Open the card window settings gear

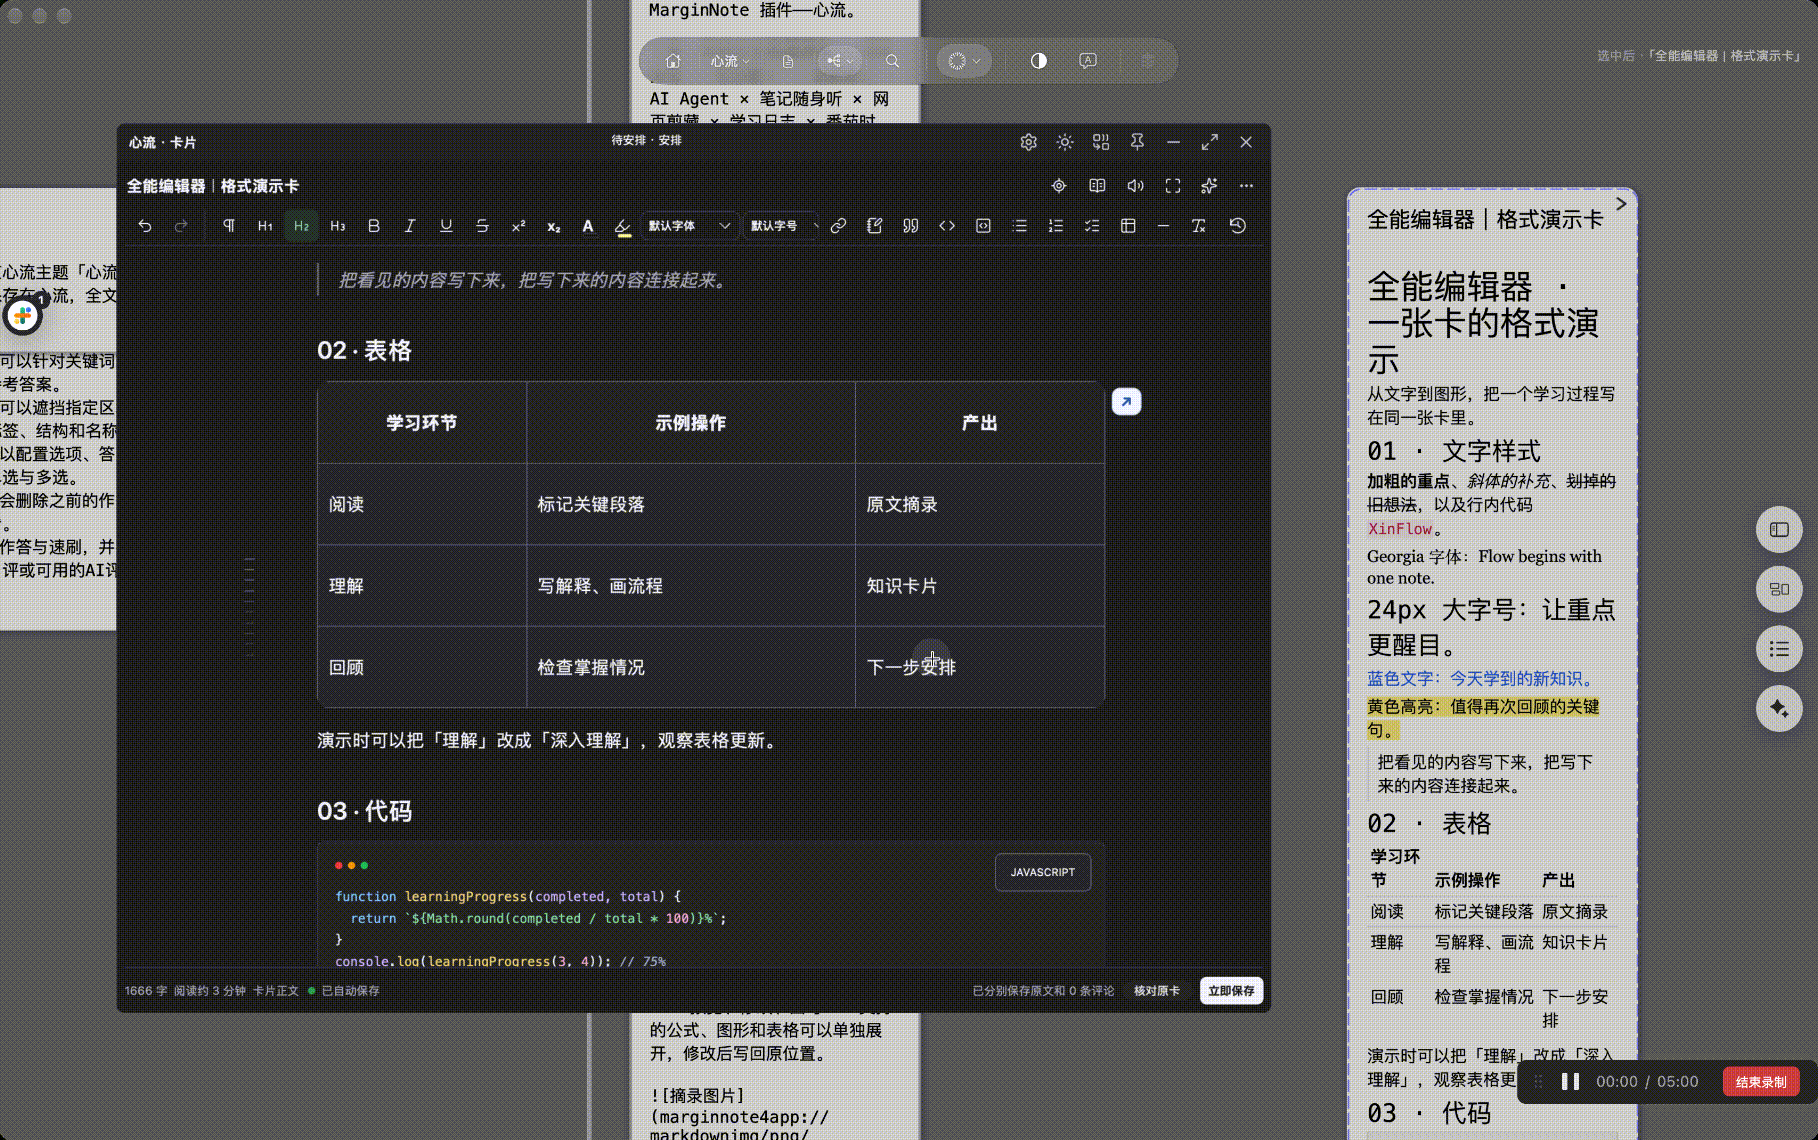1028,142
